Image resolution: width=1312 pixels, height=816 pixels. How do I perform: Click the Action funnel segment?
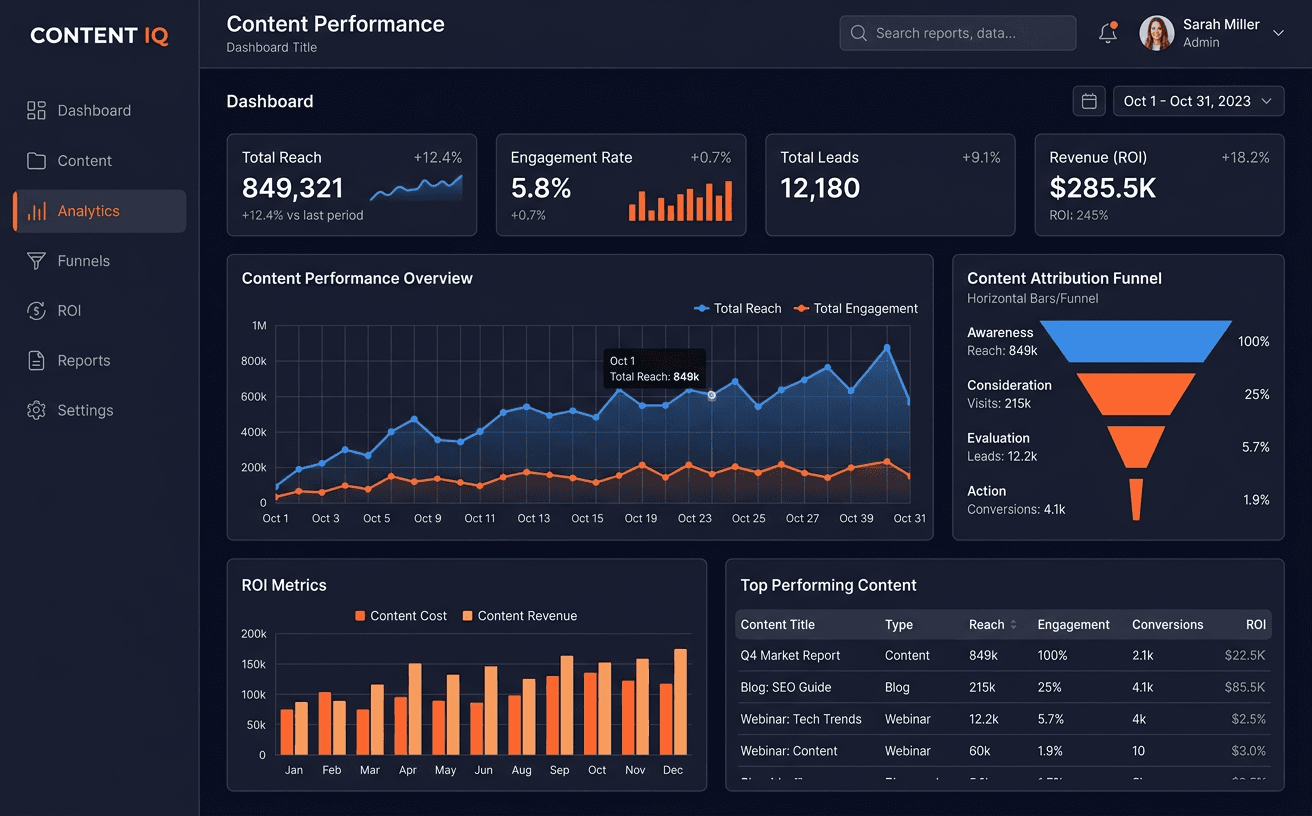[x=1136, y=500]
